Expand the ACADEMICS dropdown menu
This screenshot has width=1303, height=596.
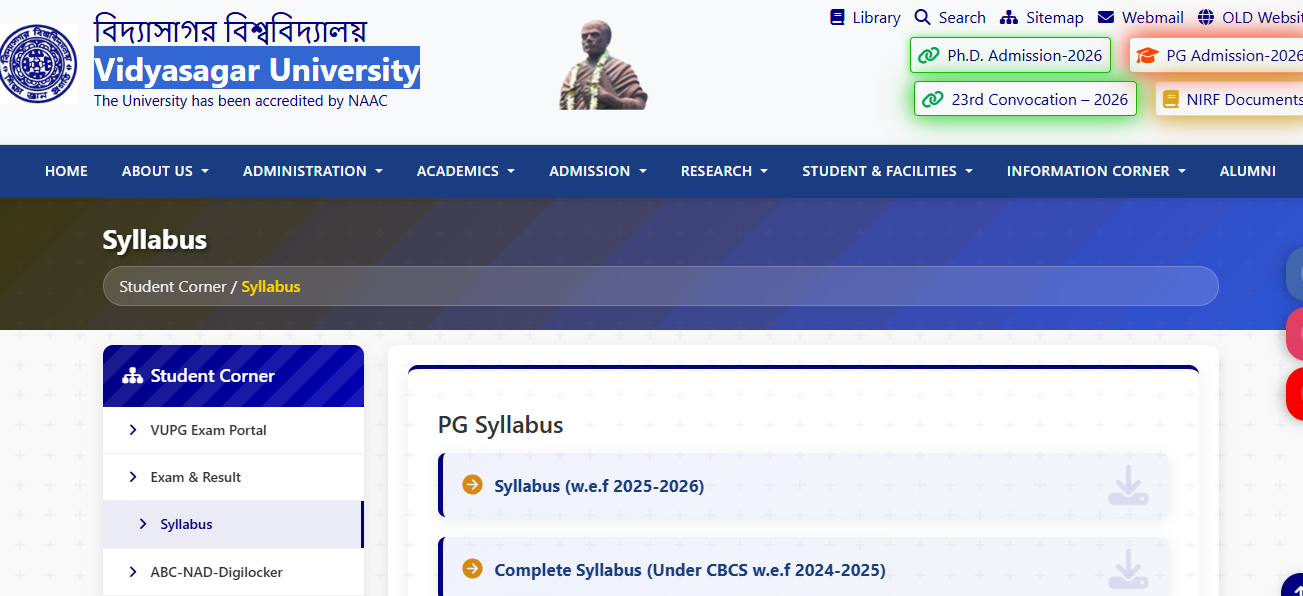[x=466, y=171]
